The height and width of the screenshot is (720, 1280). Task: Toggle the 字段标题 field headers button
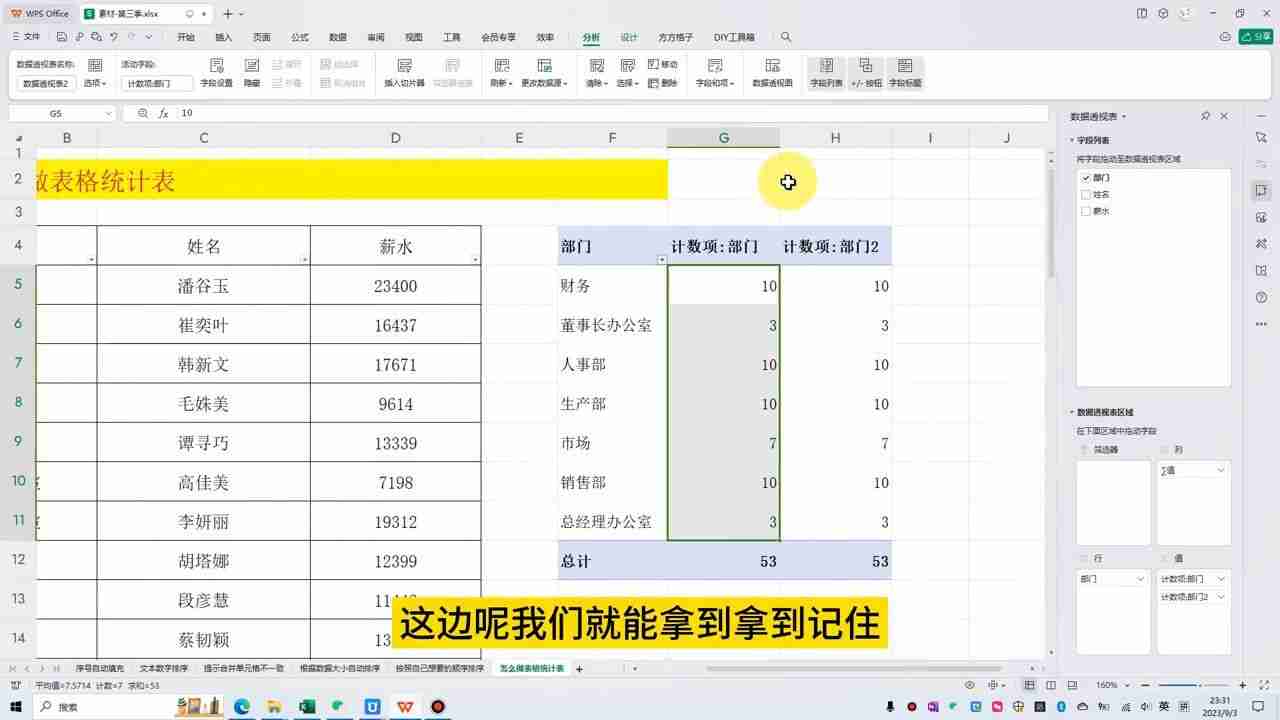click(x=905, y=73)
